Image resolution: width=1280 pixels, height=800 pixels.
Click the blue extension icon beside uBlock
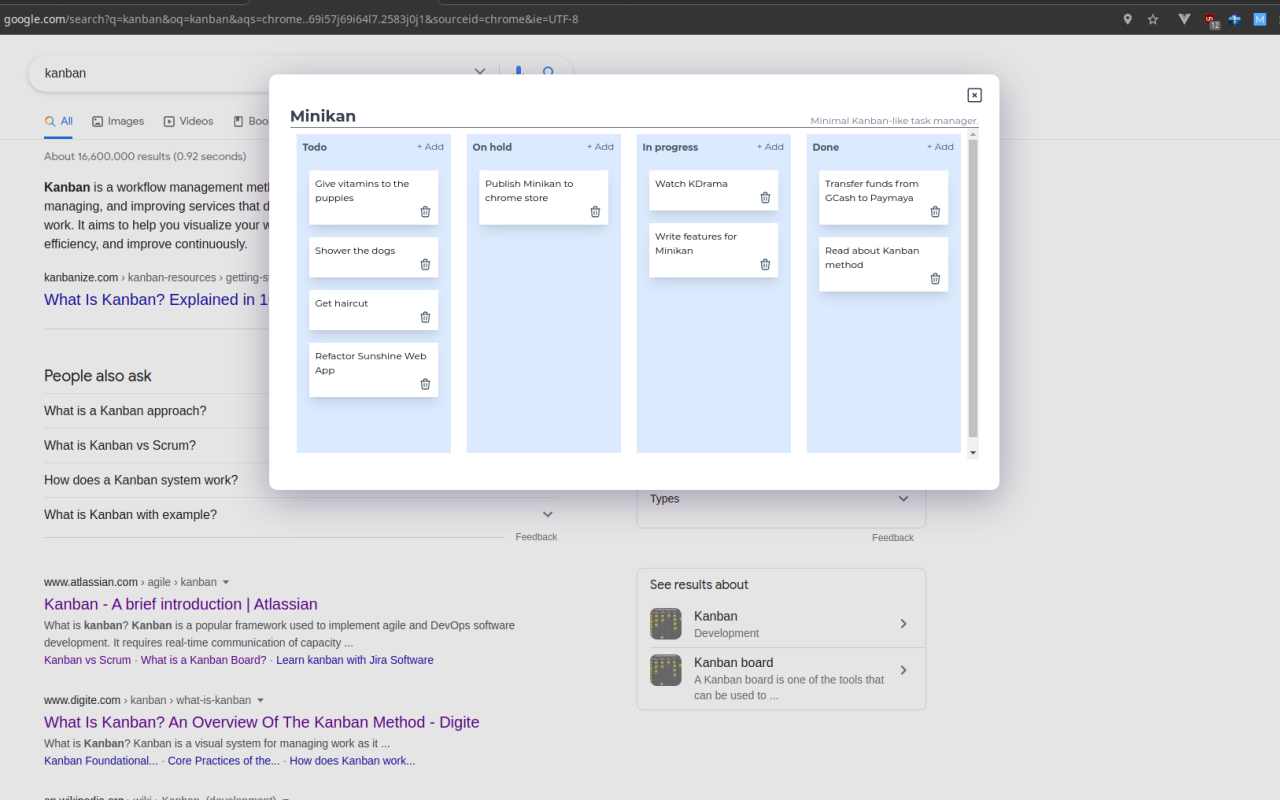1235,19
